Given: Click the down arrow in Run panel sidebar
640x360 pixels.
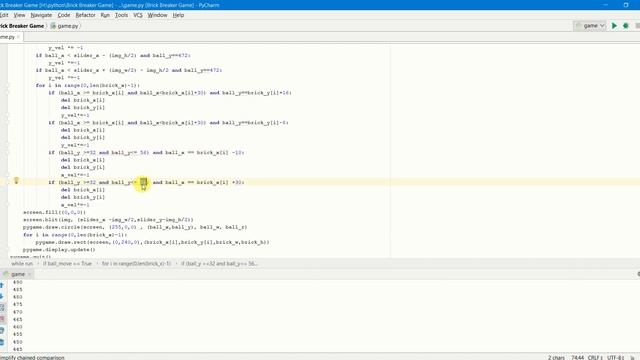Looking at the screenshot, I should [2, 296].
